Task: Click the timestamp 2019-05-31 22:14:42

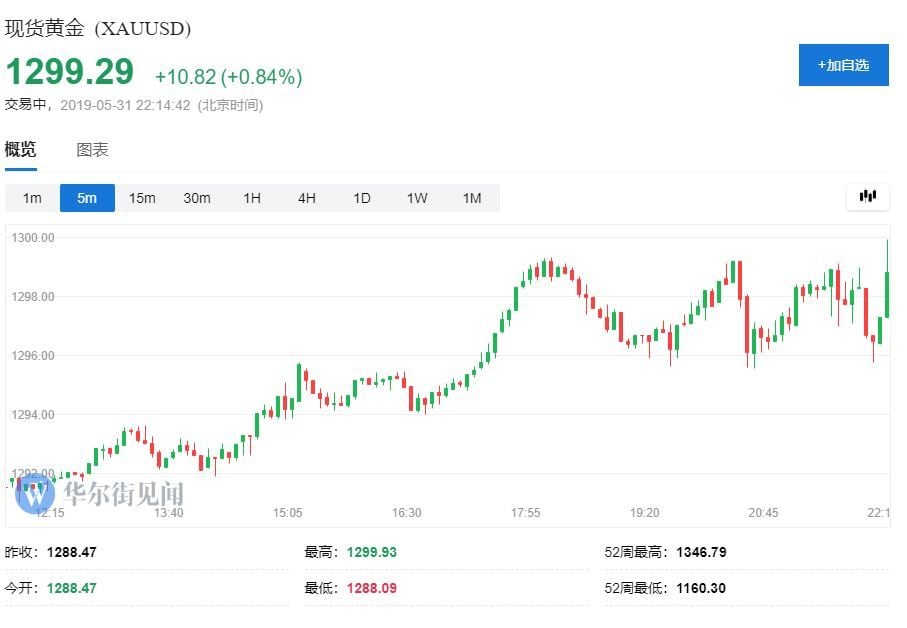Action: click(x=125, y=105)
